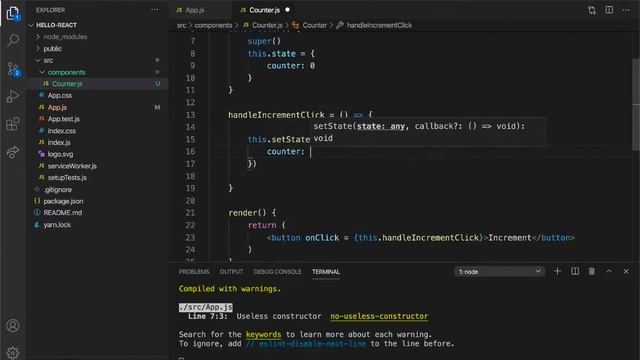Screen dimensions: 640x360
Task: Click the 'keywords' highlighted word in terminal
Action: [263, 335]
